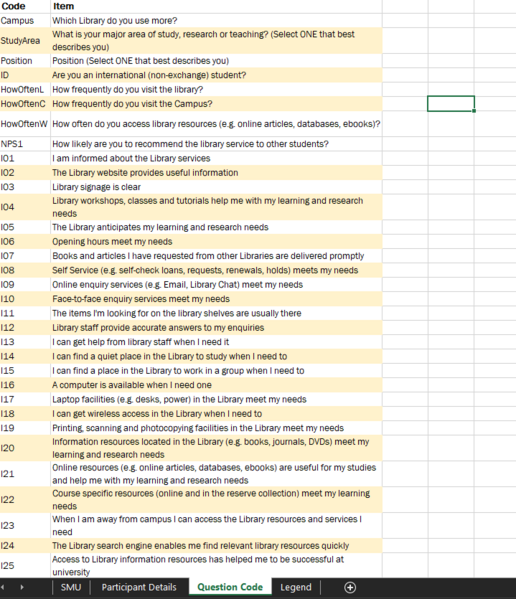Select the Position code cell
Screen dimensions: 516x599
[x=25, y=61]
